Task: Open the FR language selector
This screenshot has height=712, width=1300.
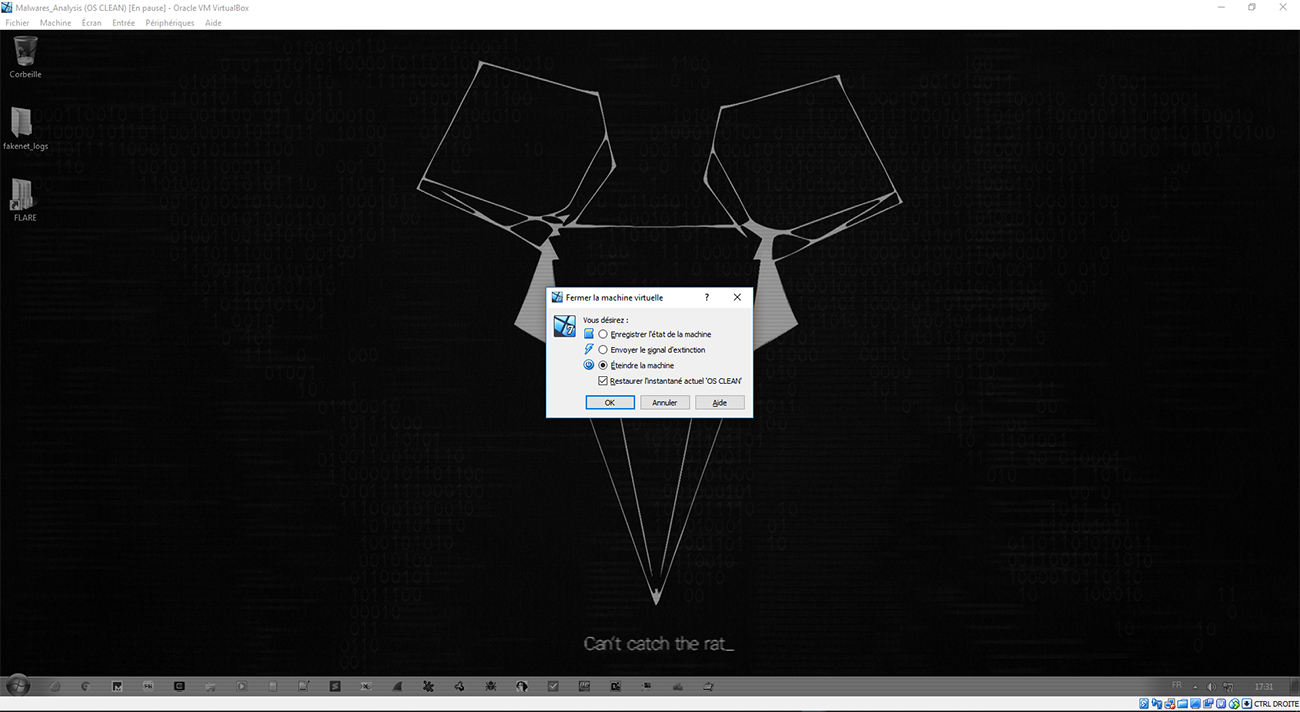Action: point(1175,686)
